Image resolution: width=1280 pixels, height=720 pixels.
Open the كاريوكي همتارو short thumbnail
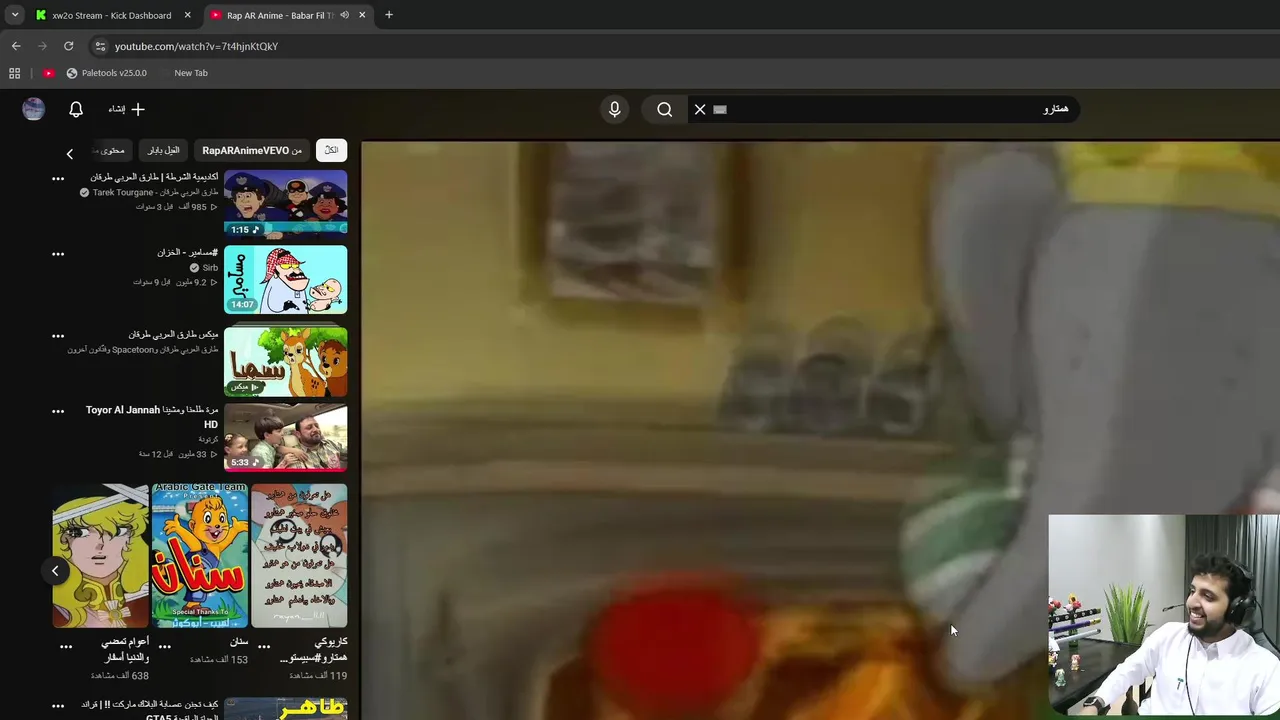click(299, 556)
